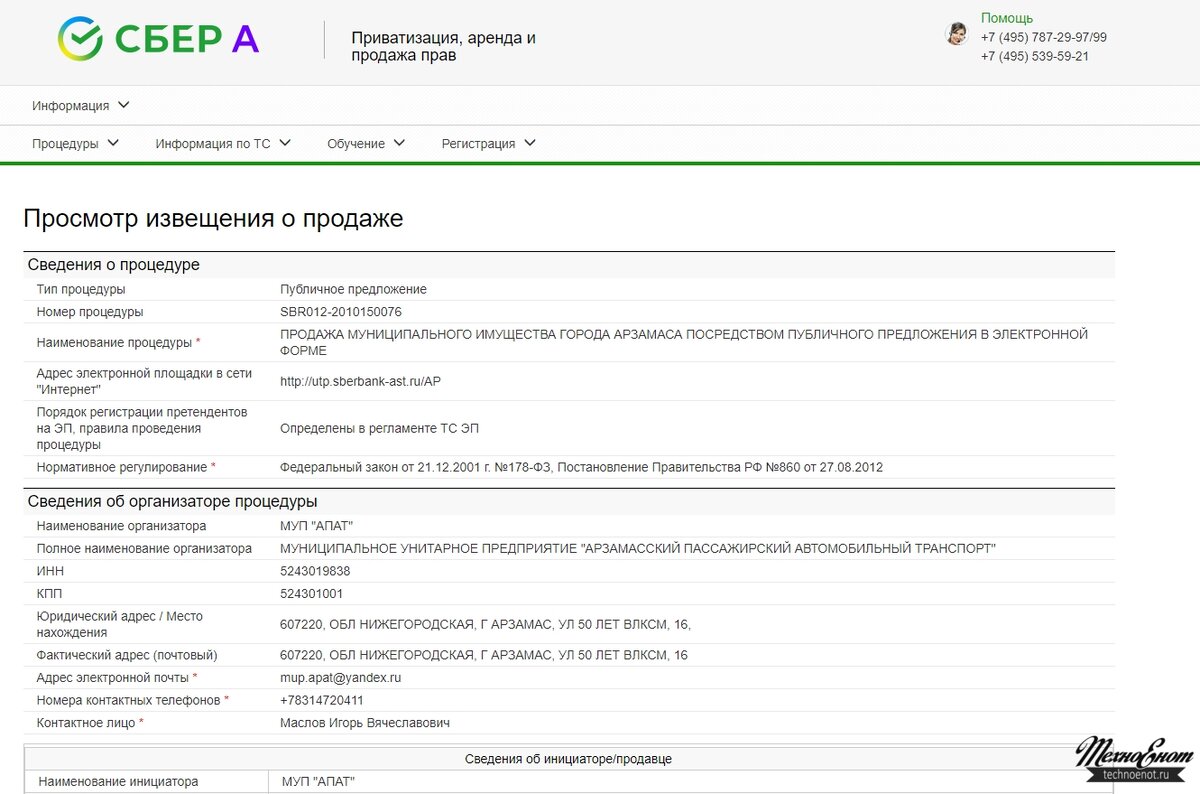Viewport: 1200px width, 794px height.
Task: Open the Помощь link
Action: pos(1007,17)
